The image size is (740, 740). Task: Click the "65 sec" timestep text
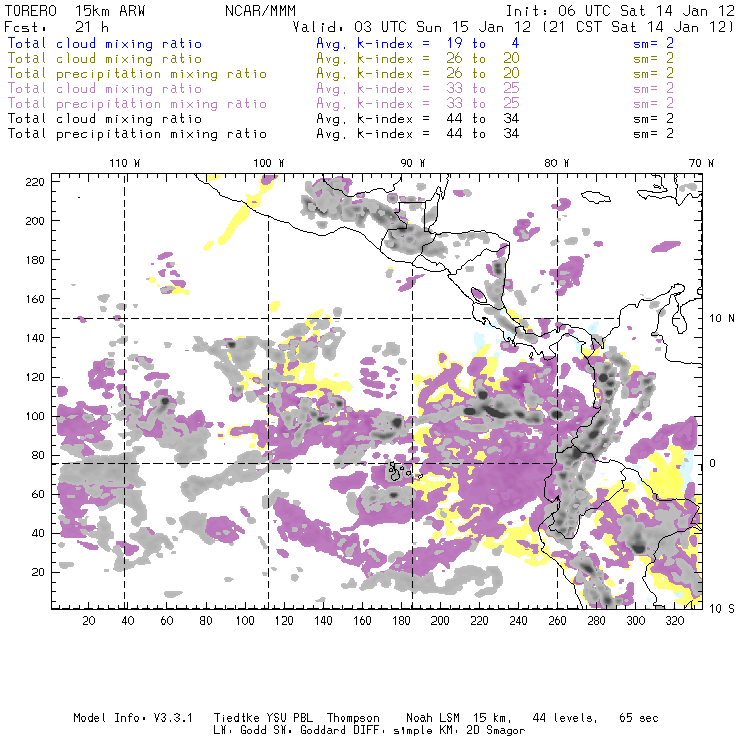click(x=639, y=718)
